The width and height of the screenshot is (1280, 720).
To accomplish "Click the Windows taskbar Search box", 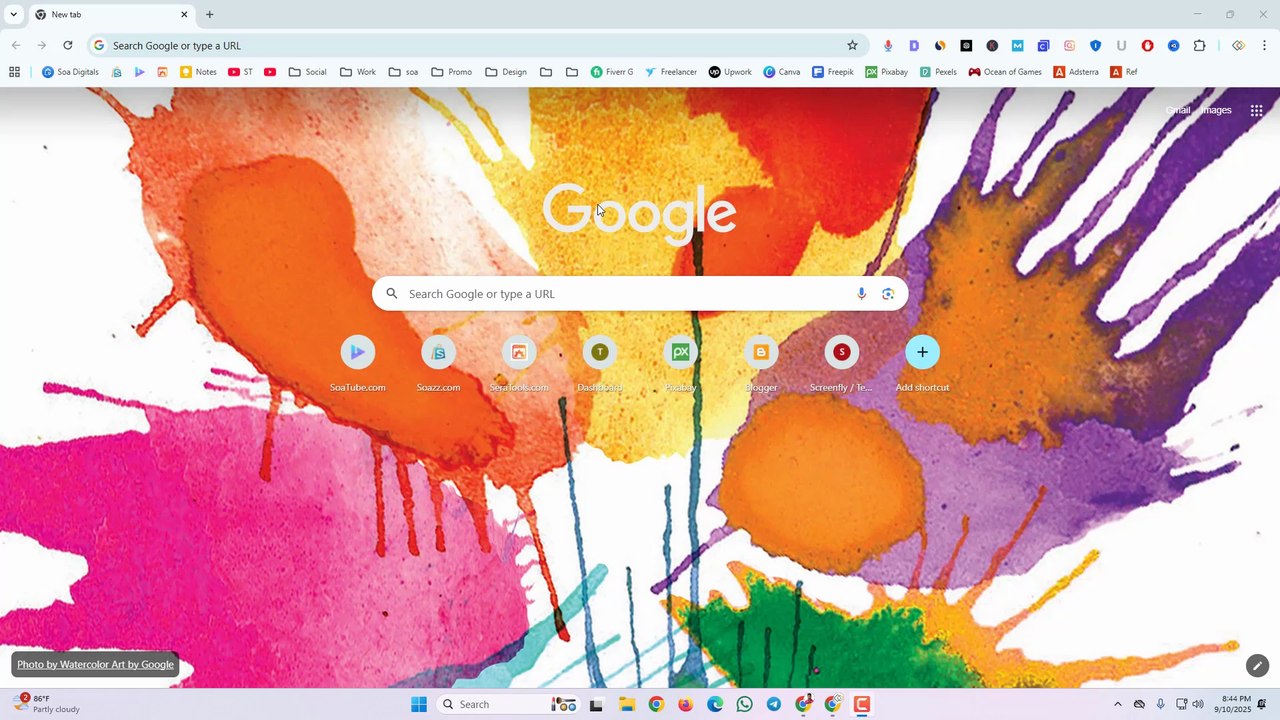I will 509,704.
